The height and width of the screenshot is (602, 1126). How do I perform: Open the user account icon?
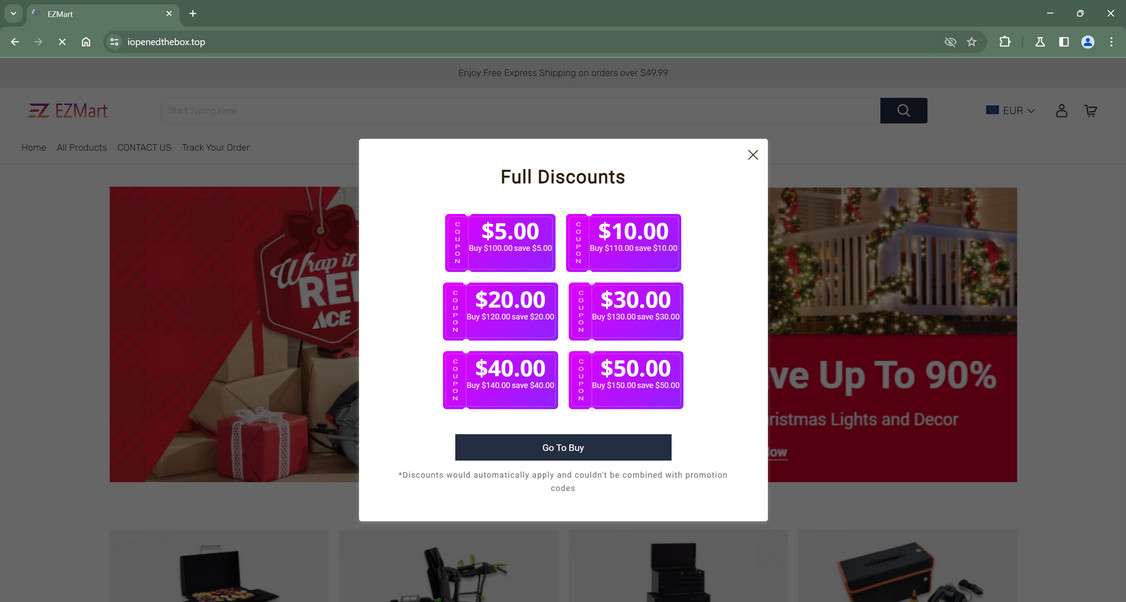1062,111
